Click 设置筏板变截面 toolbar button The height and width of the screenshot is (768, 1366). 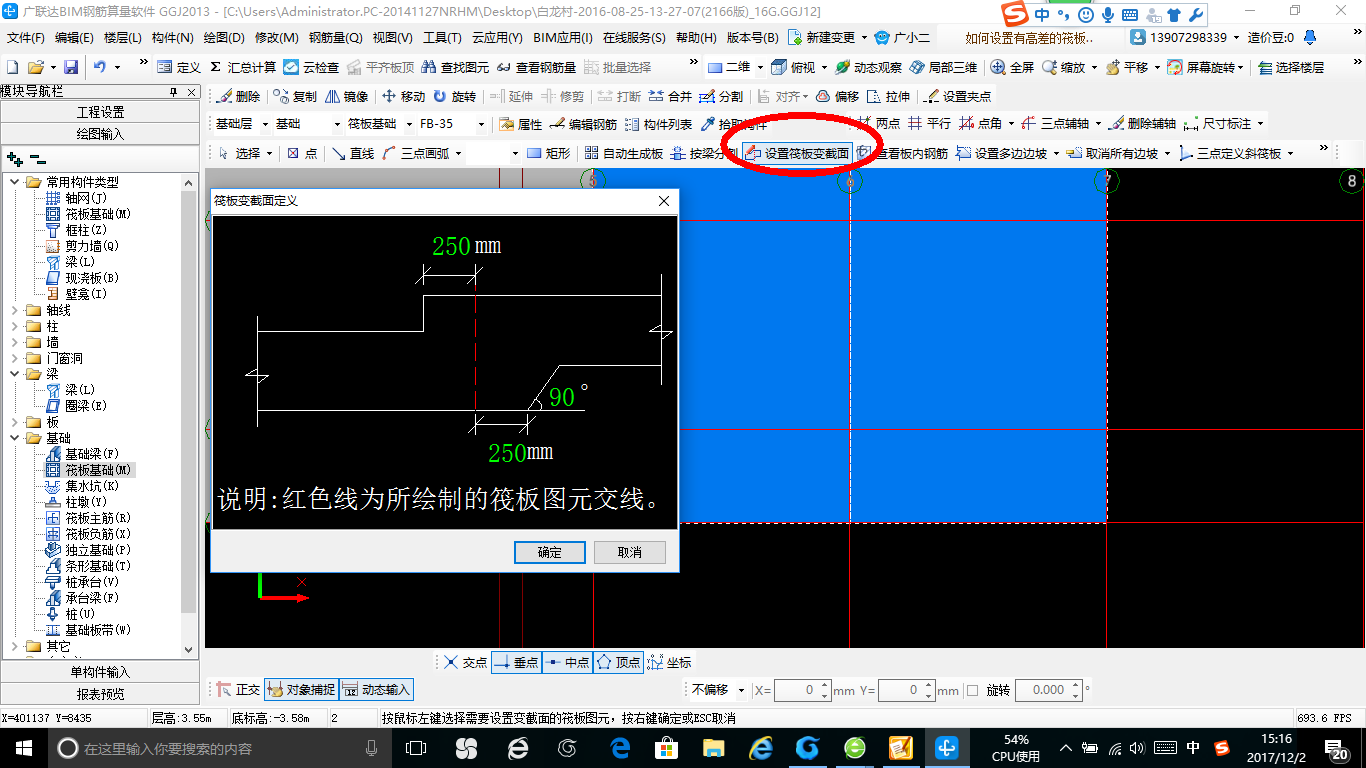tap(797, 153)
